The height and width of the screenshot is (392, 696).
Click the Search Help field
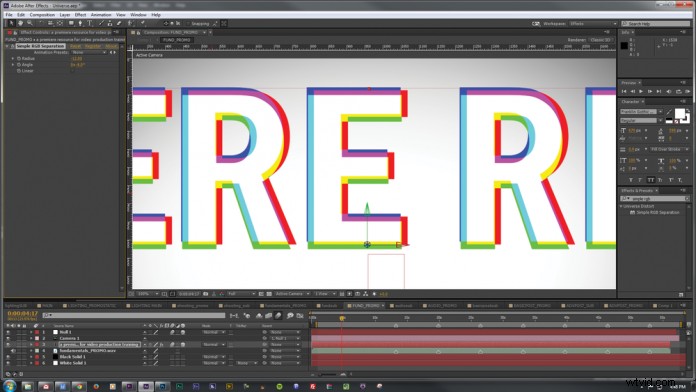pos(655,24)
